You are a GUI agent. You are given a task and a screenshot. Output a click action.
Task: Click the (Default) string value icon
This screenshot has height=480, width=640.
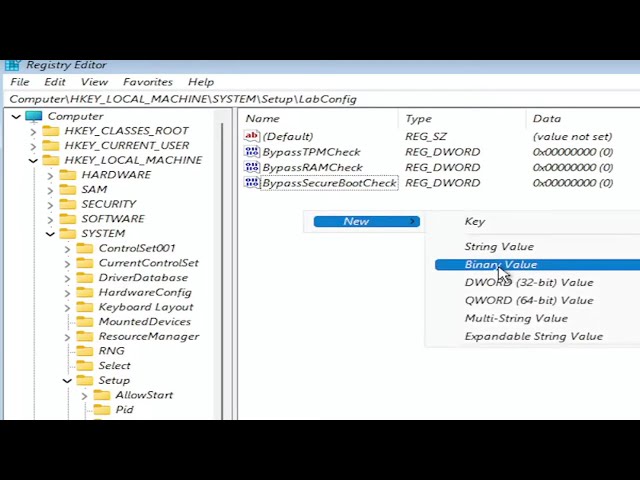click(251, 136)
